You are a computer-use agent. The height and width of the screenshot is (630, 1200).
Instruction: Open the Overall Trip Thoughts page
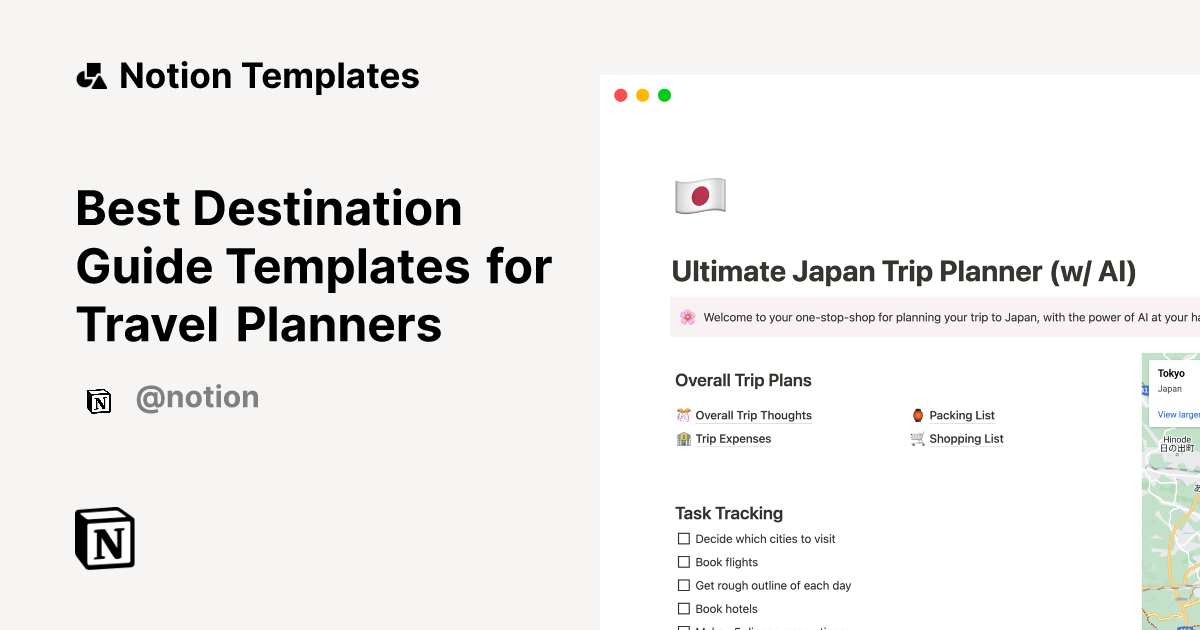coord(753,415)
